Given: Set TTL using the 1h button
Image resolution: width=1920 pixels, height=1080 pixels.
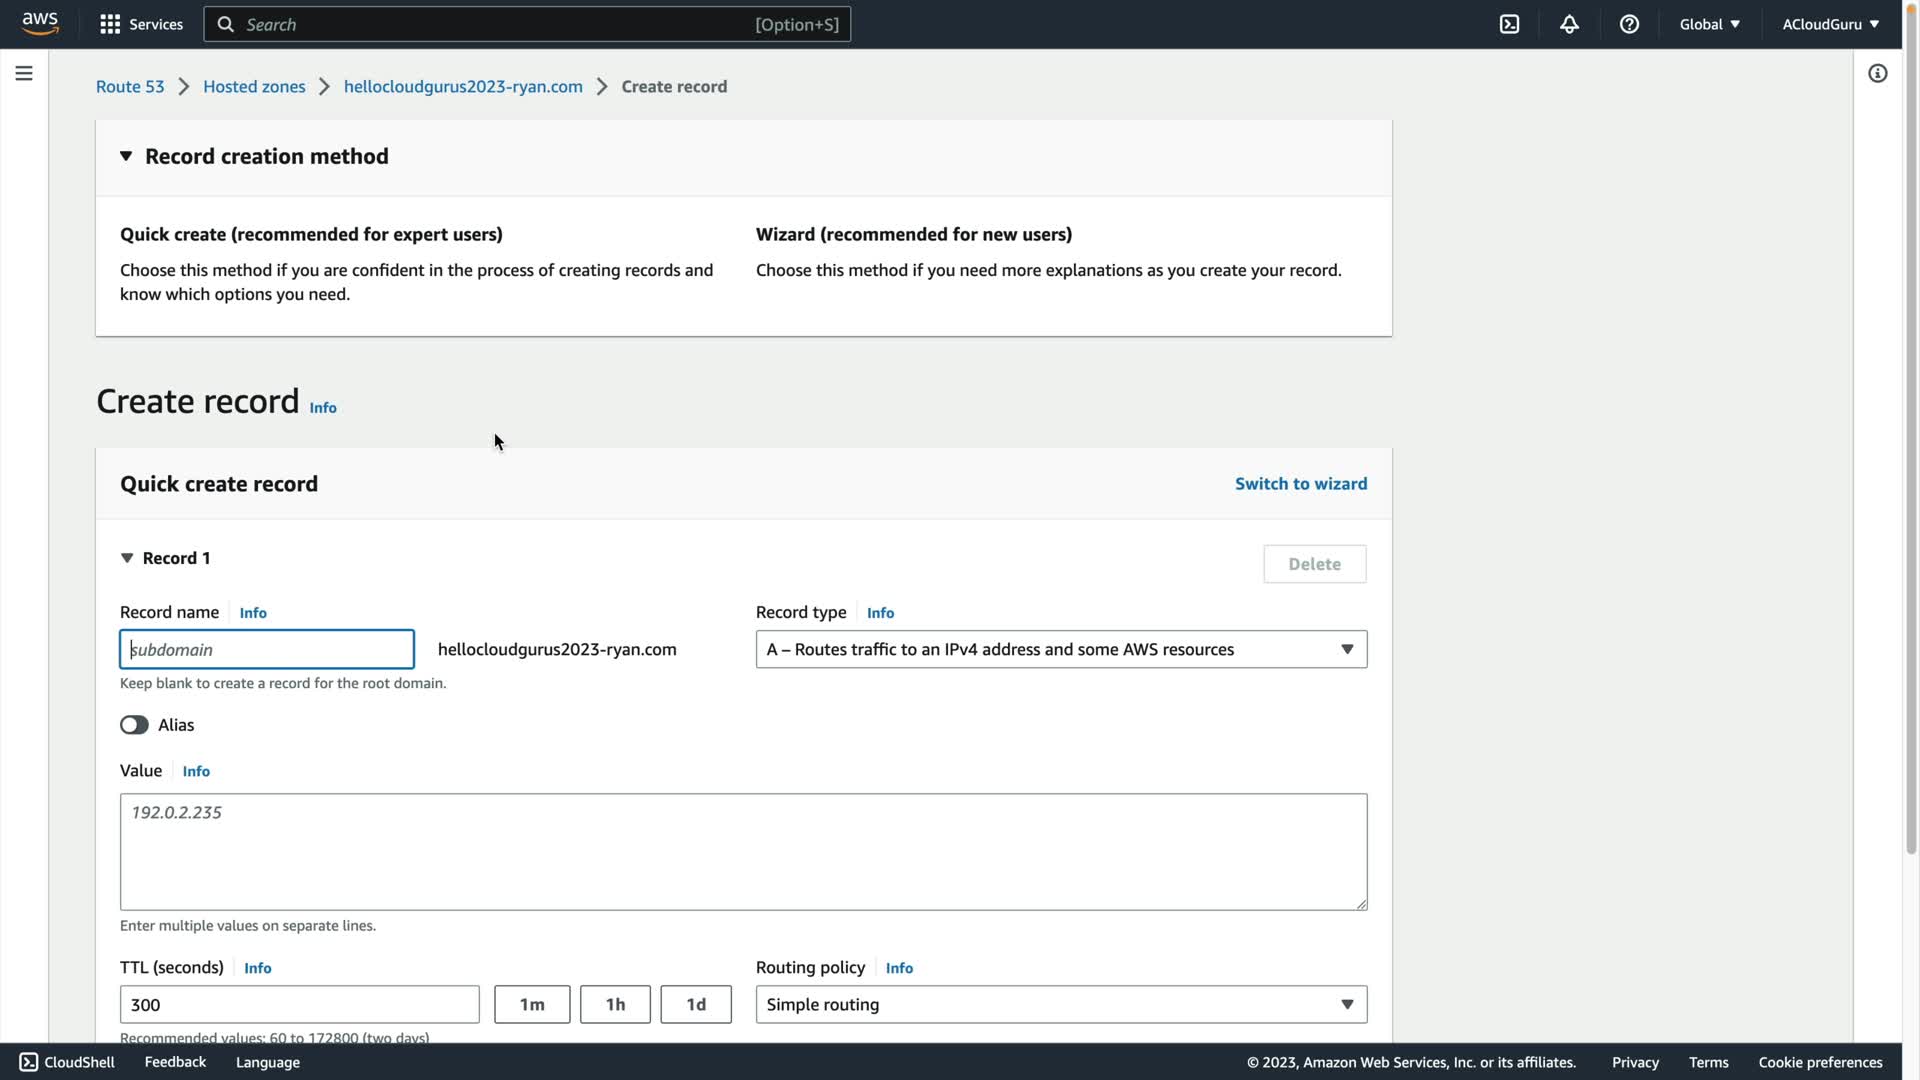Looking at the screenshot, I should pyautogui.click(x=615, y=1004).
